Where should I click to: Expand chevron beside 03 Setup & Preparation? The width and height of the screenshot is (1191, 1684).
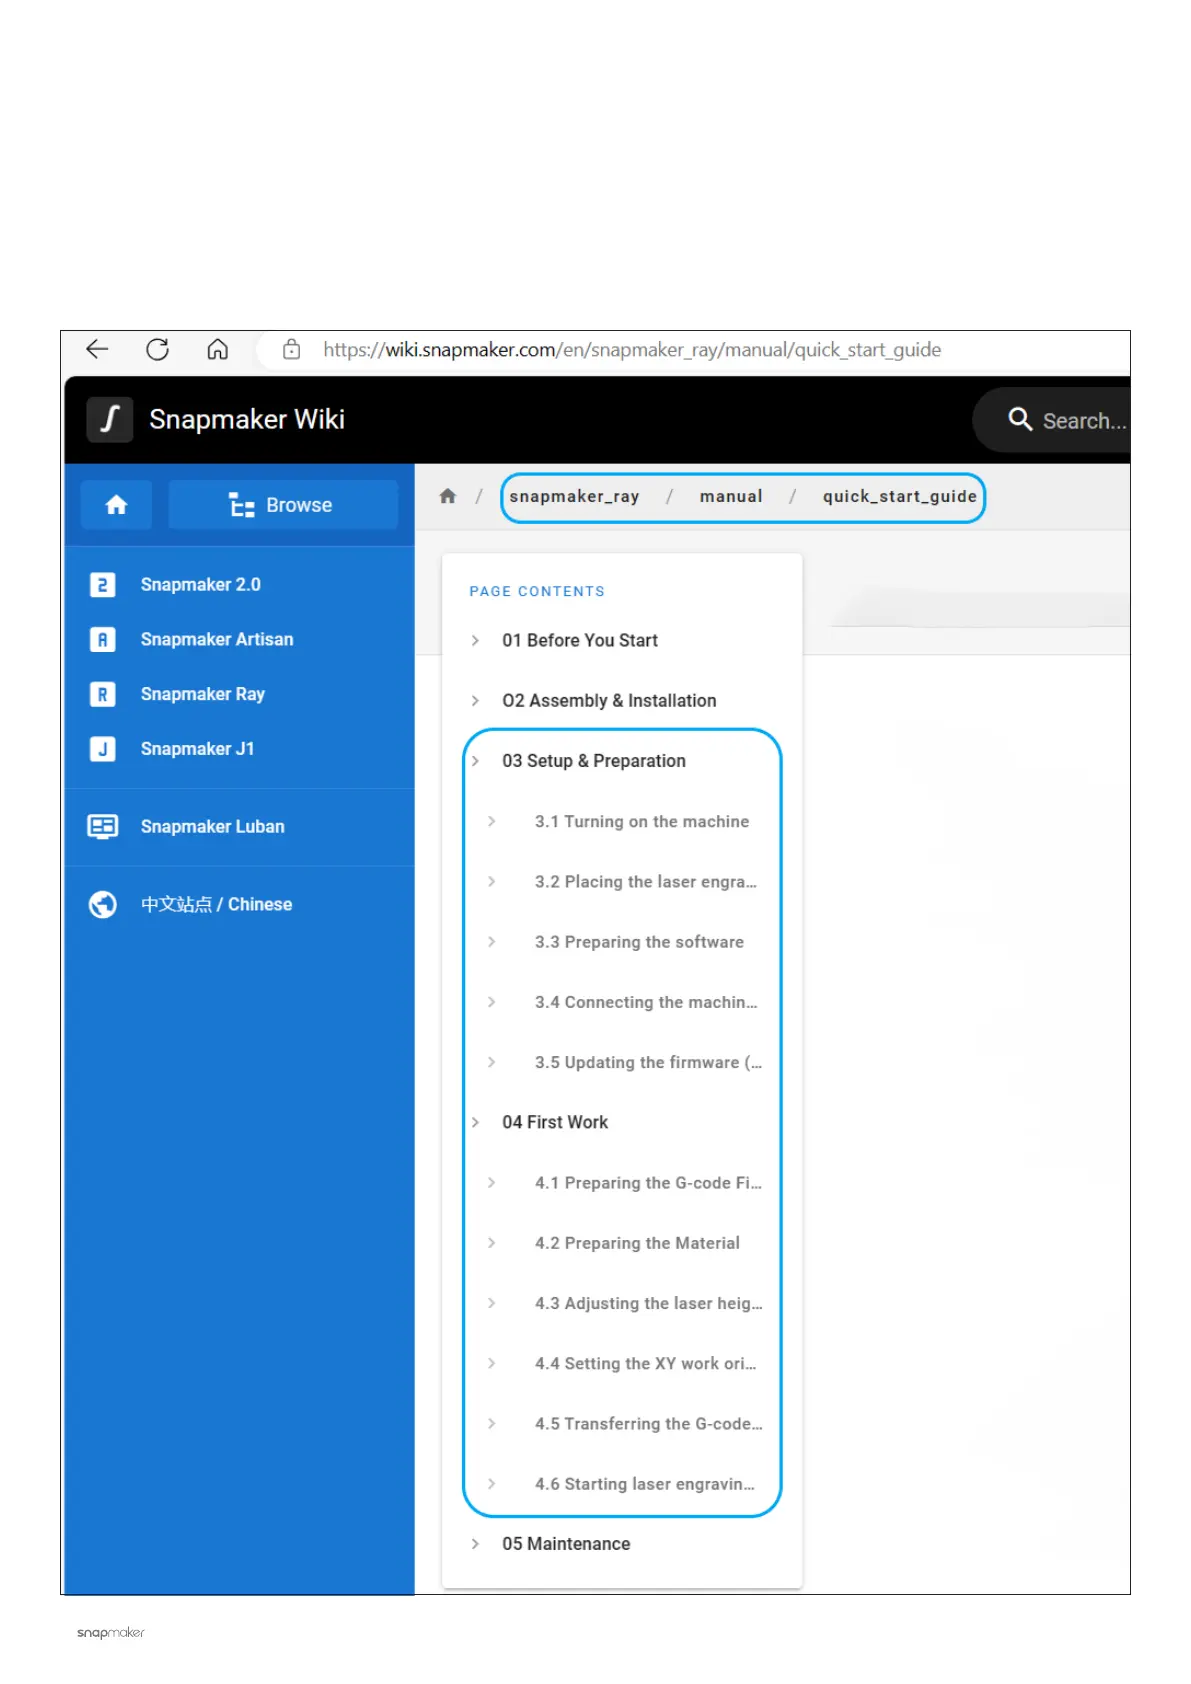[475, 761]
